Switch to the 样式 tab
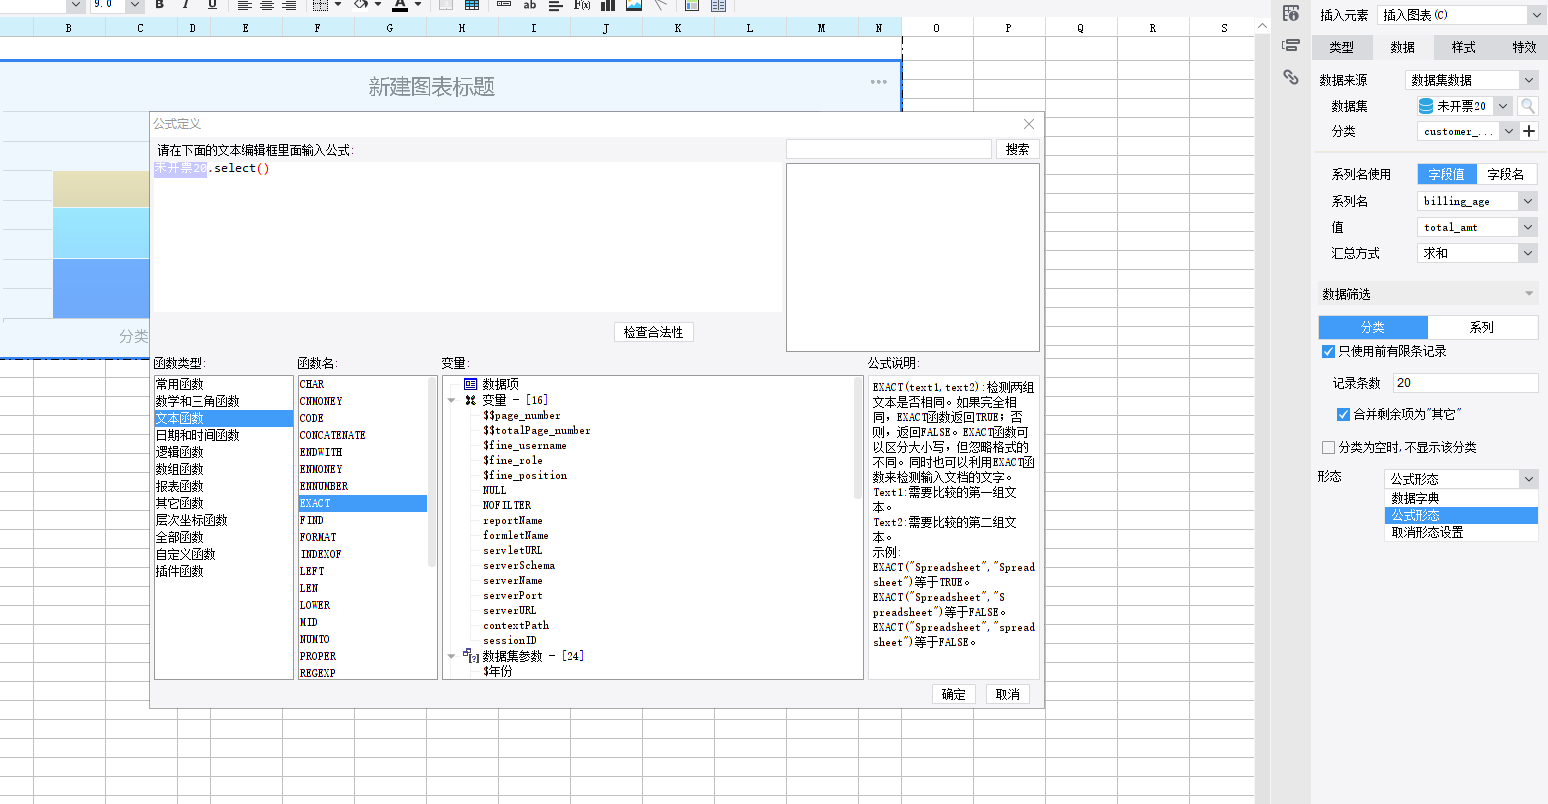The width and height of the screenshot is (1548, 804). click(x=1463, y=47)
